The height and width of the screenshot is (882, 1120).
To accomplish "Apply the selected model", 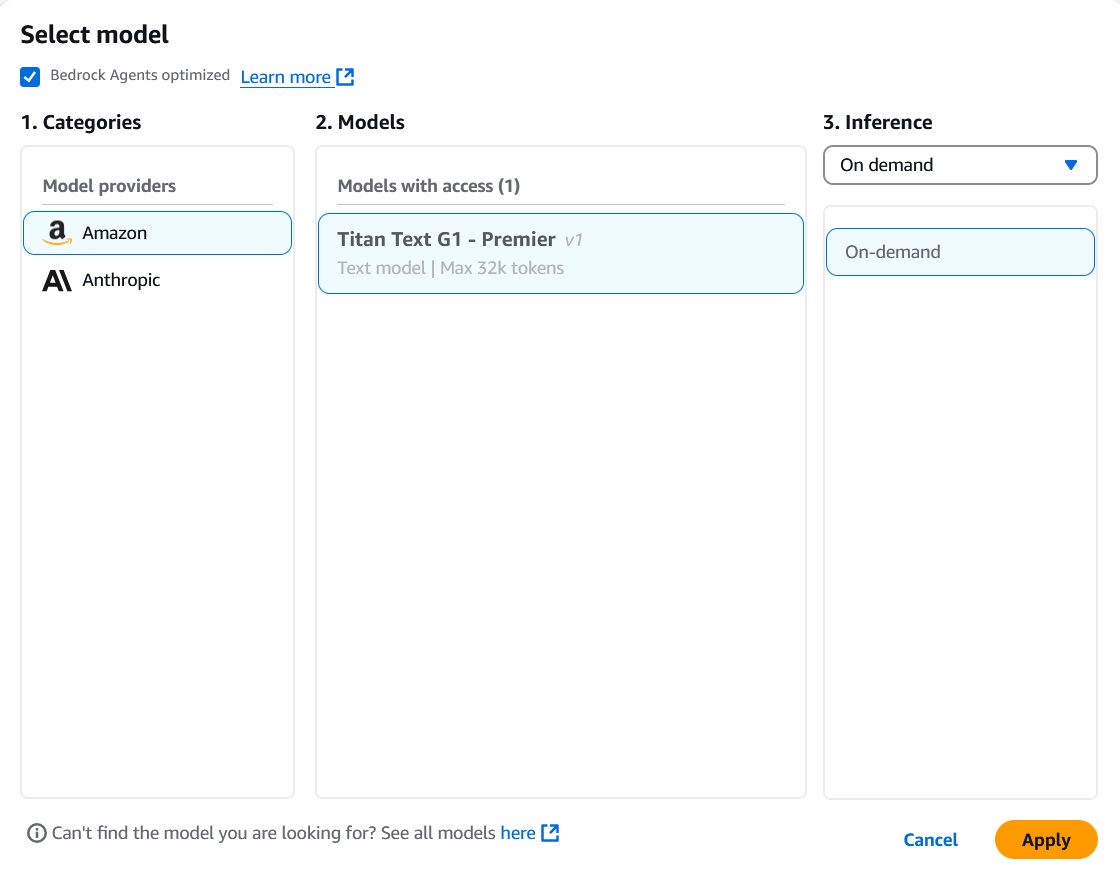I will coord(1046,840).
